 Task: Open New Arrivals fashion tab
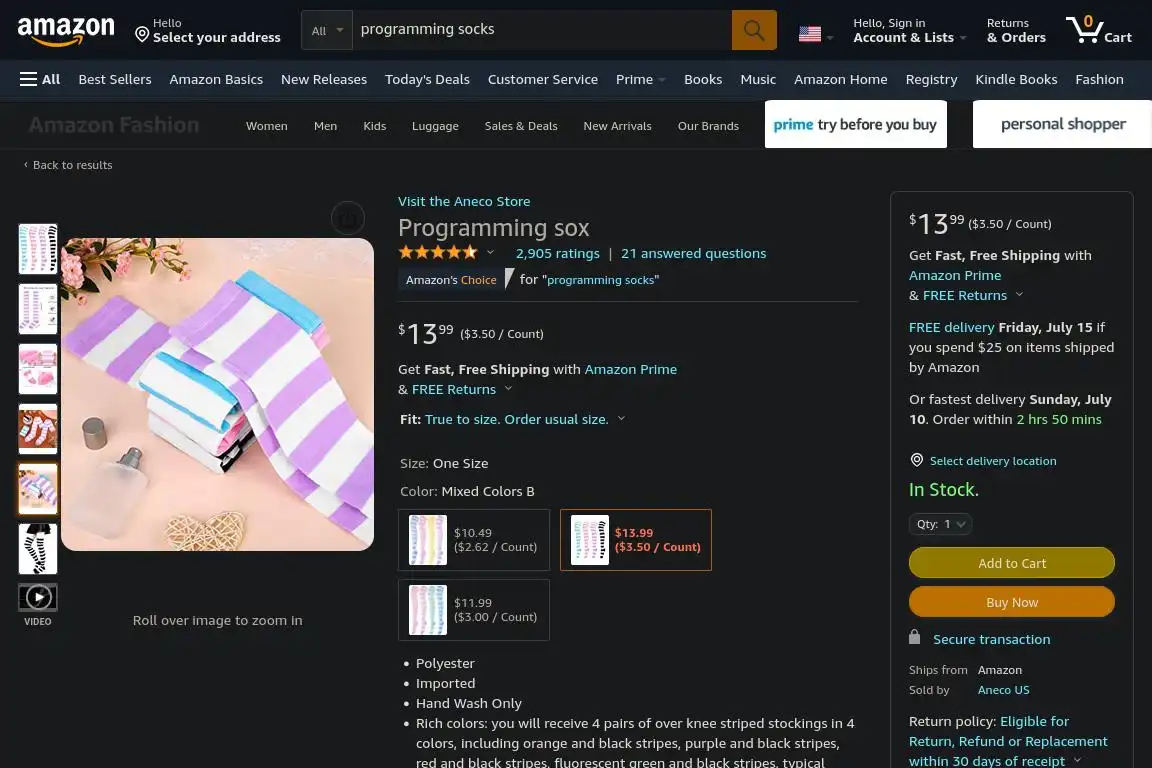(617, 126)
